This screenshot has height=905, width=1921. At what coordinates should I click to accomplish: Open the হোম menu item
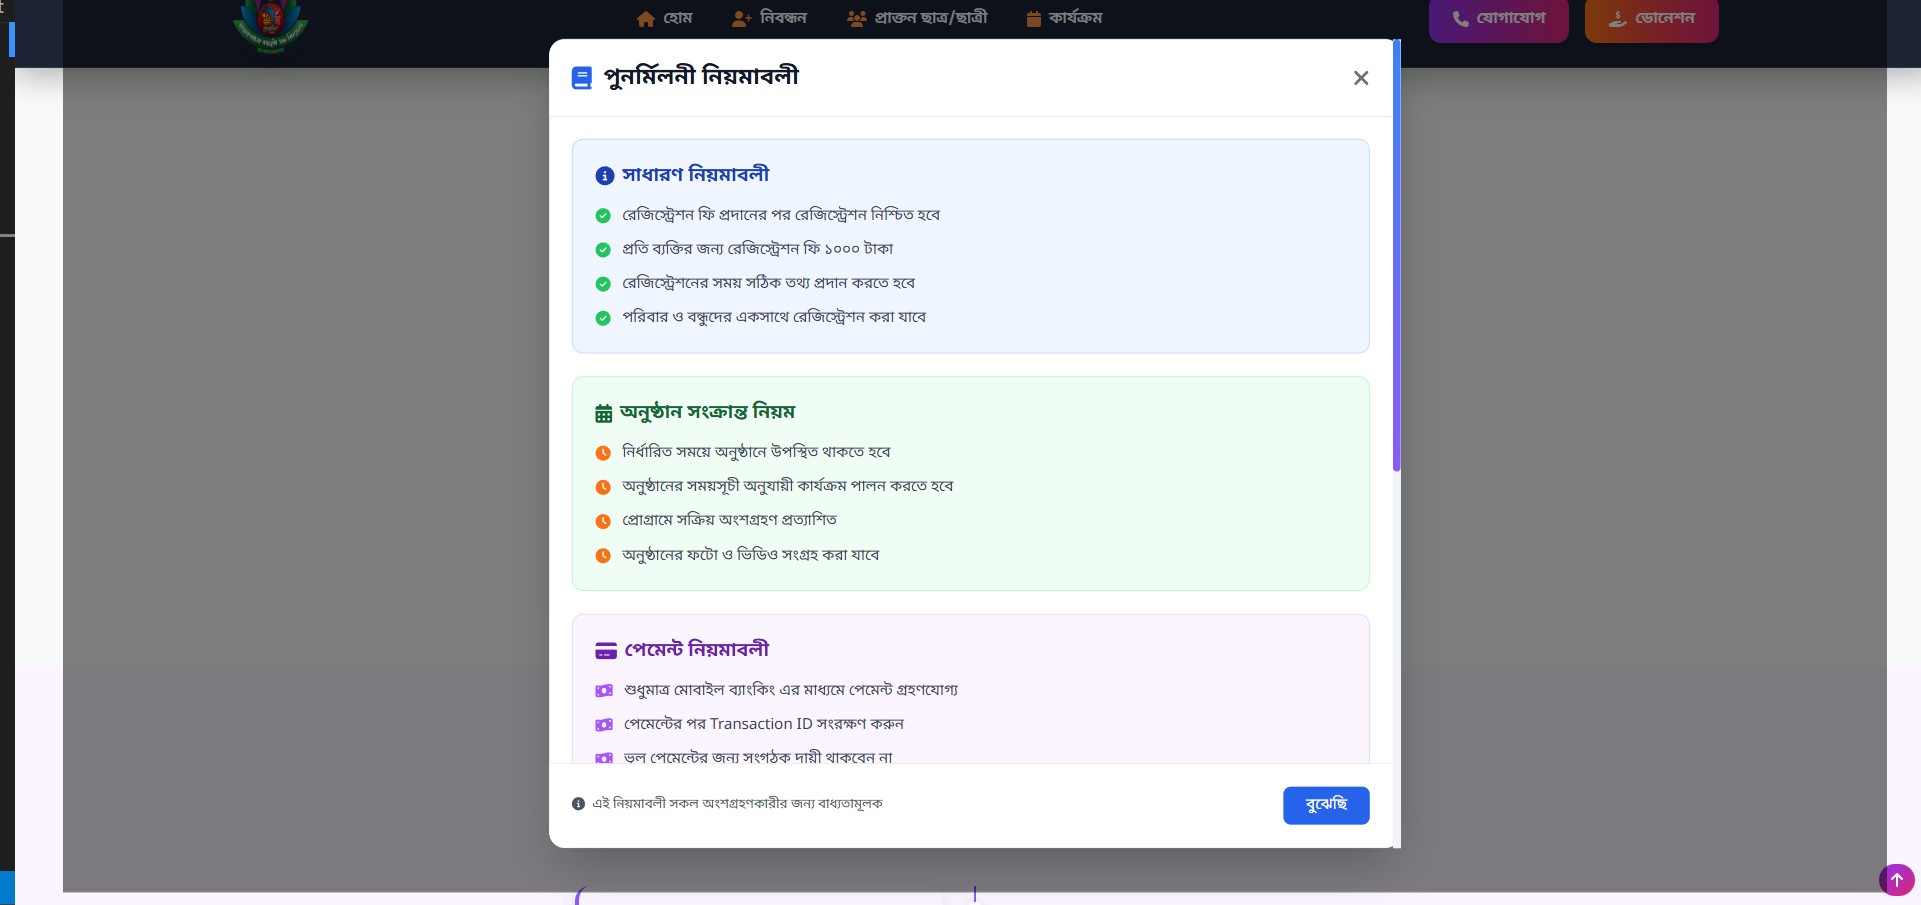(x=664, y=18)
